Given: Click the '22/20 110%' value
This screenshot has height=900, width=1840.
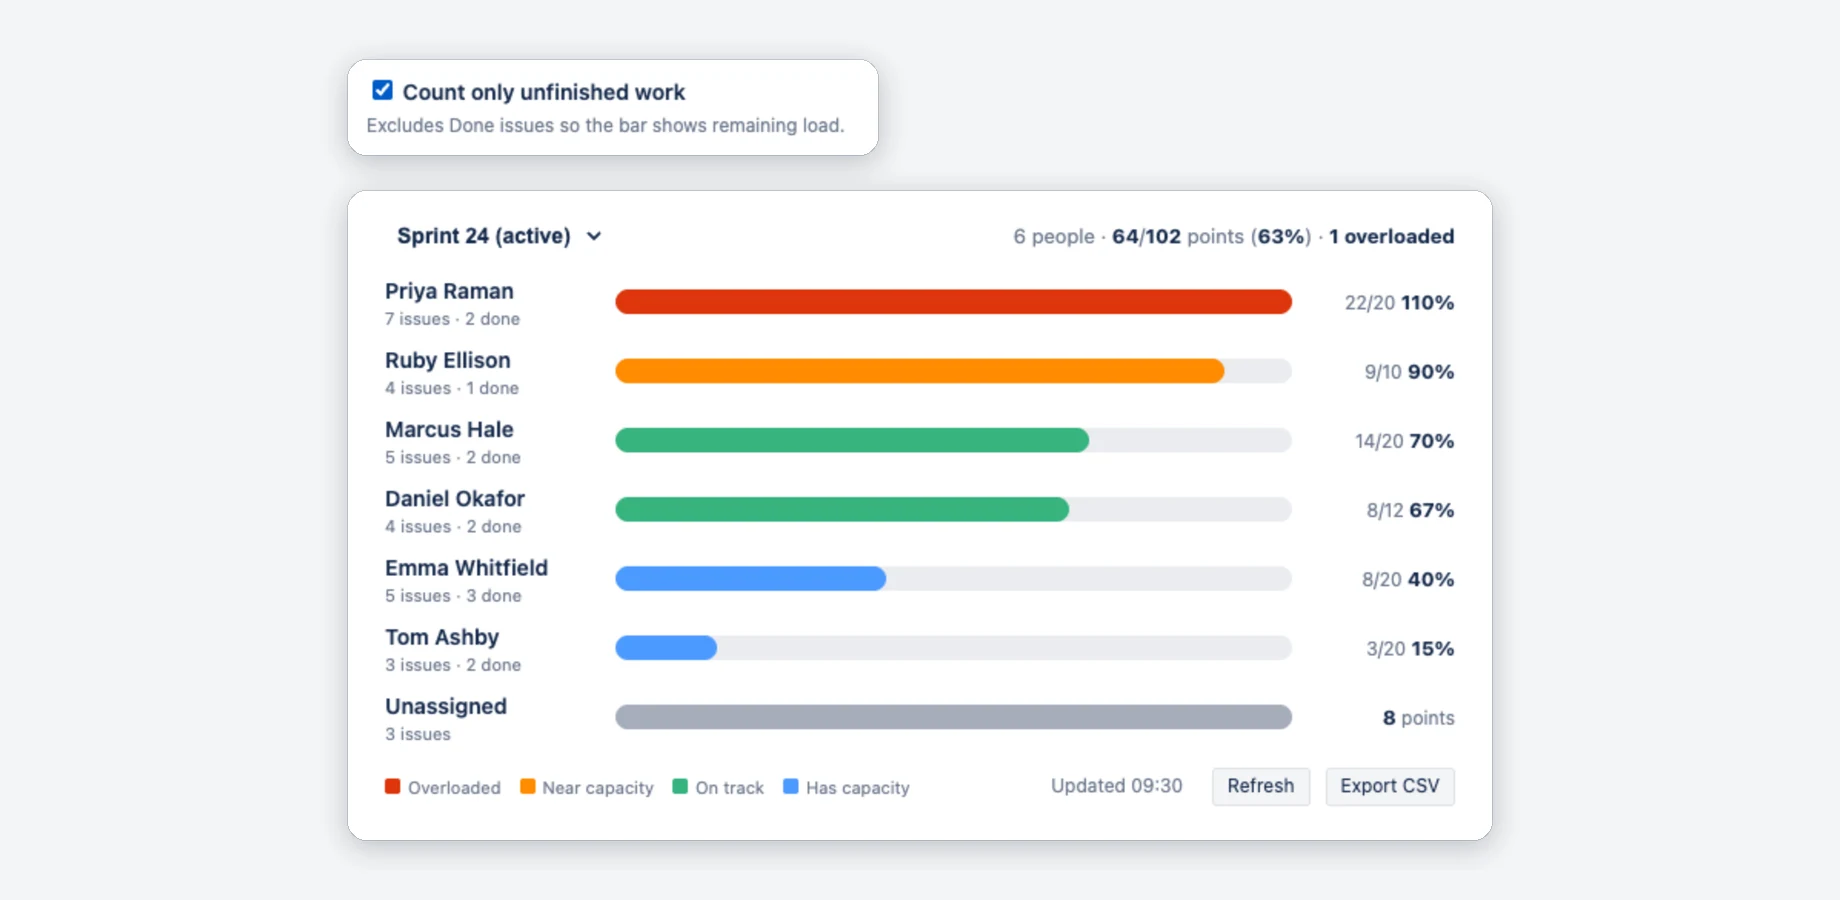Looking at the screenshot, I should [1399, 302].
